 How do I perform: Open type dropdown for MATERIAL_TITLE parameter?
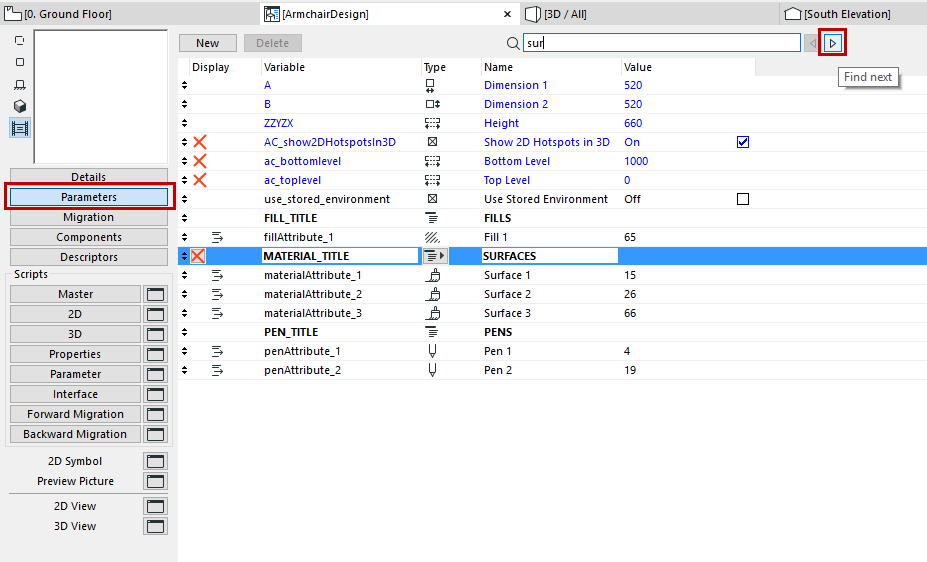coord(435,256)
